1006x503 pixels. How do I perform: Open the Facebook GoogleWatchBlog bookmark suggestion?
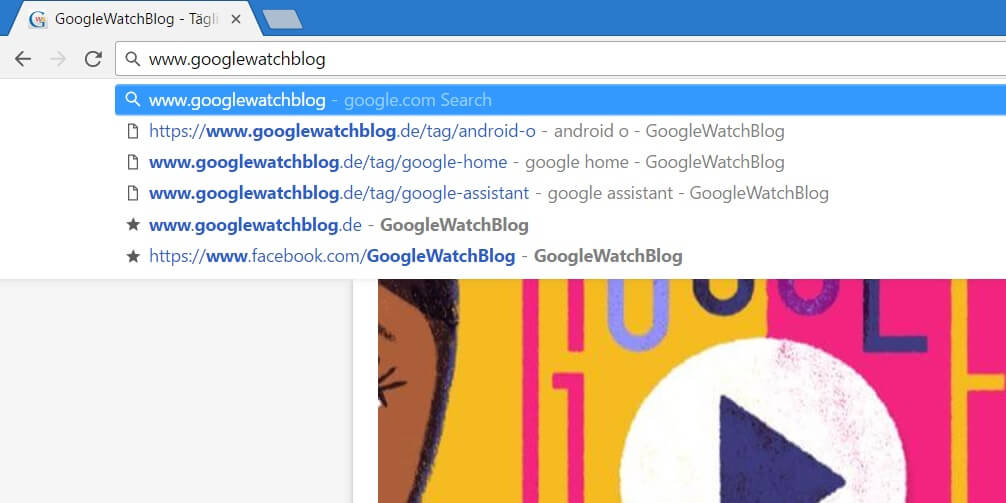(560, 256)
